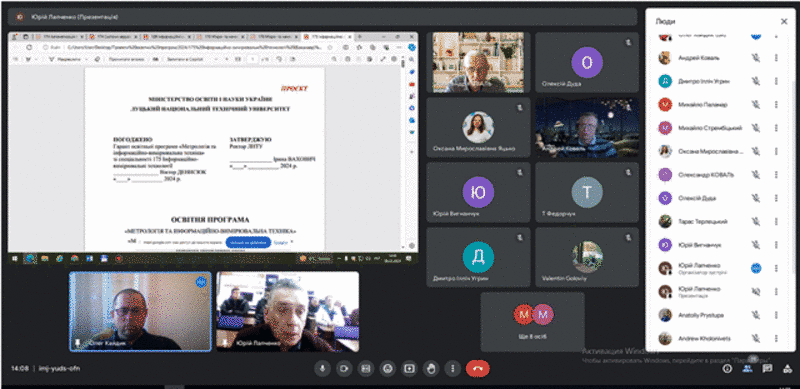Open the captions button in call bar

(x=366, y=368)
